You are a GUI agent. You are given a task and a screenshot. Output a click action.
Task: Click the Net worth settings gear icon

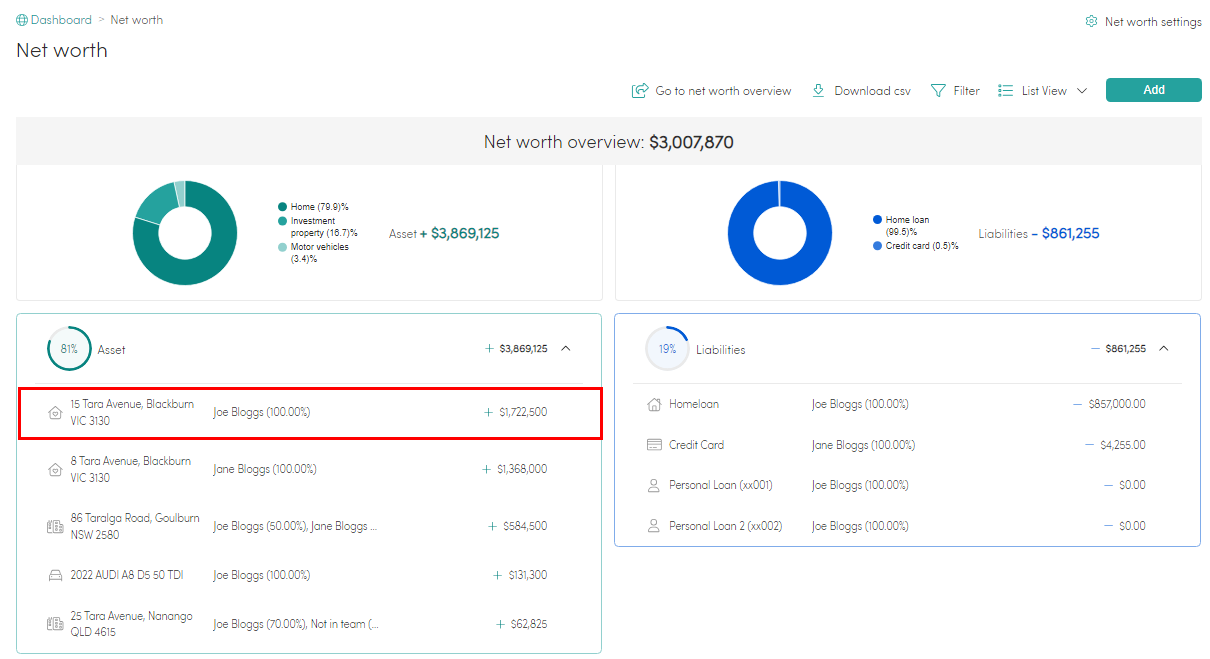click(x=1091, y=22)
